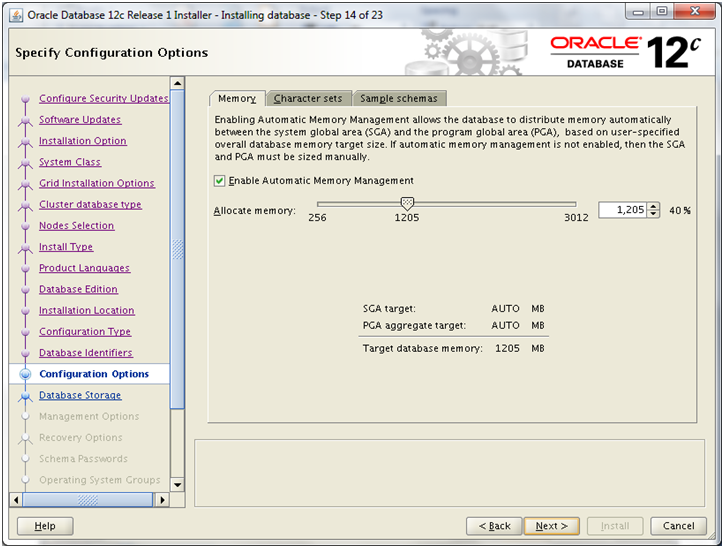This screenshot has height=548, width=724.
Task: Click the Target database memory value 1205
Action: coord(507,349)
